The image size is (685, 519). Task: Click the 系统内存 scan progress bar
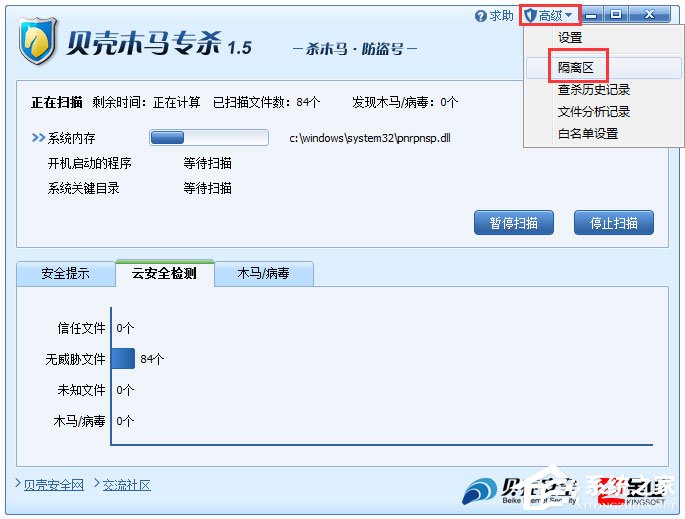tap(209, 138)
